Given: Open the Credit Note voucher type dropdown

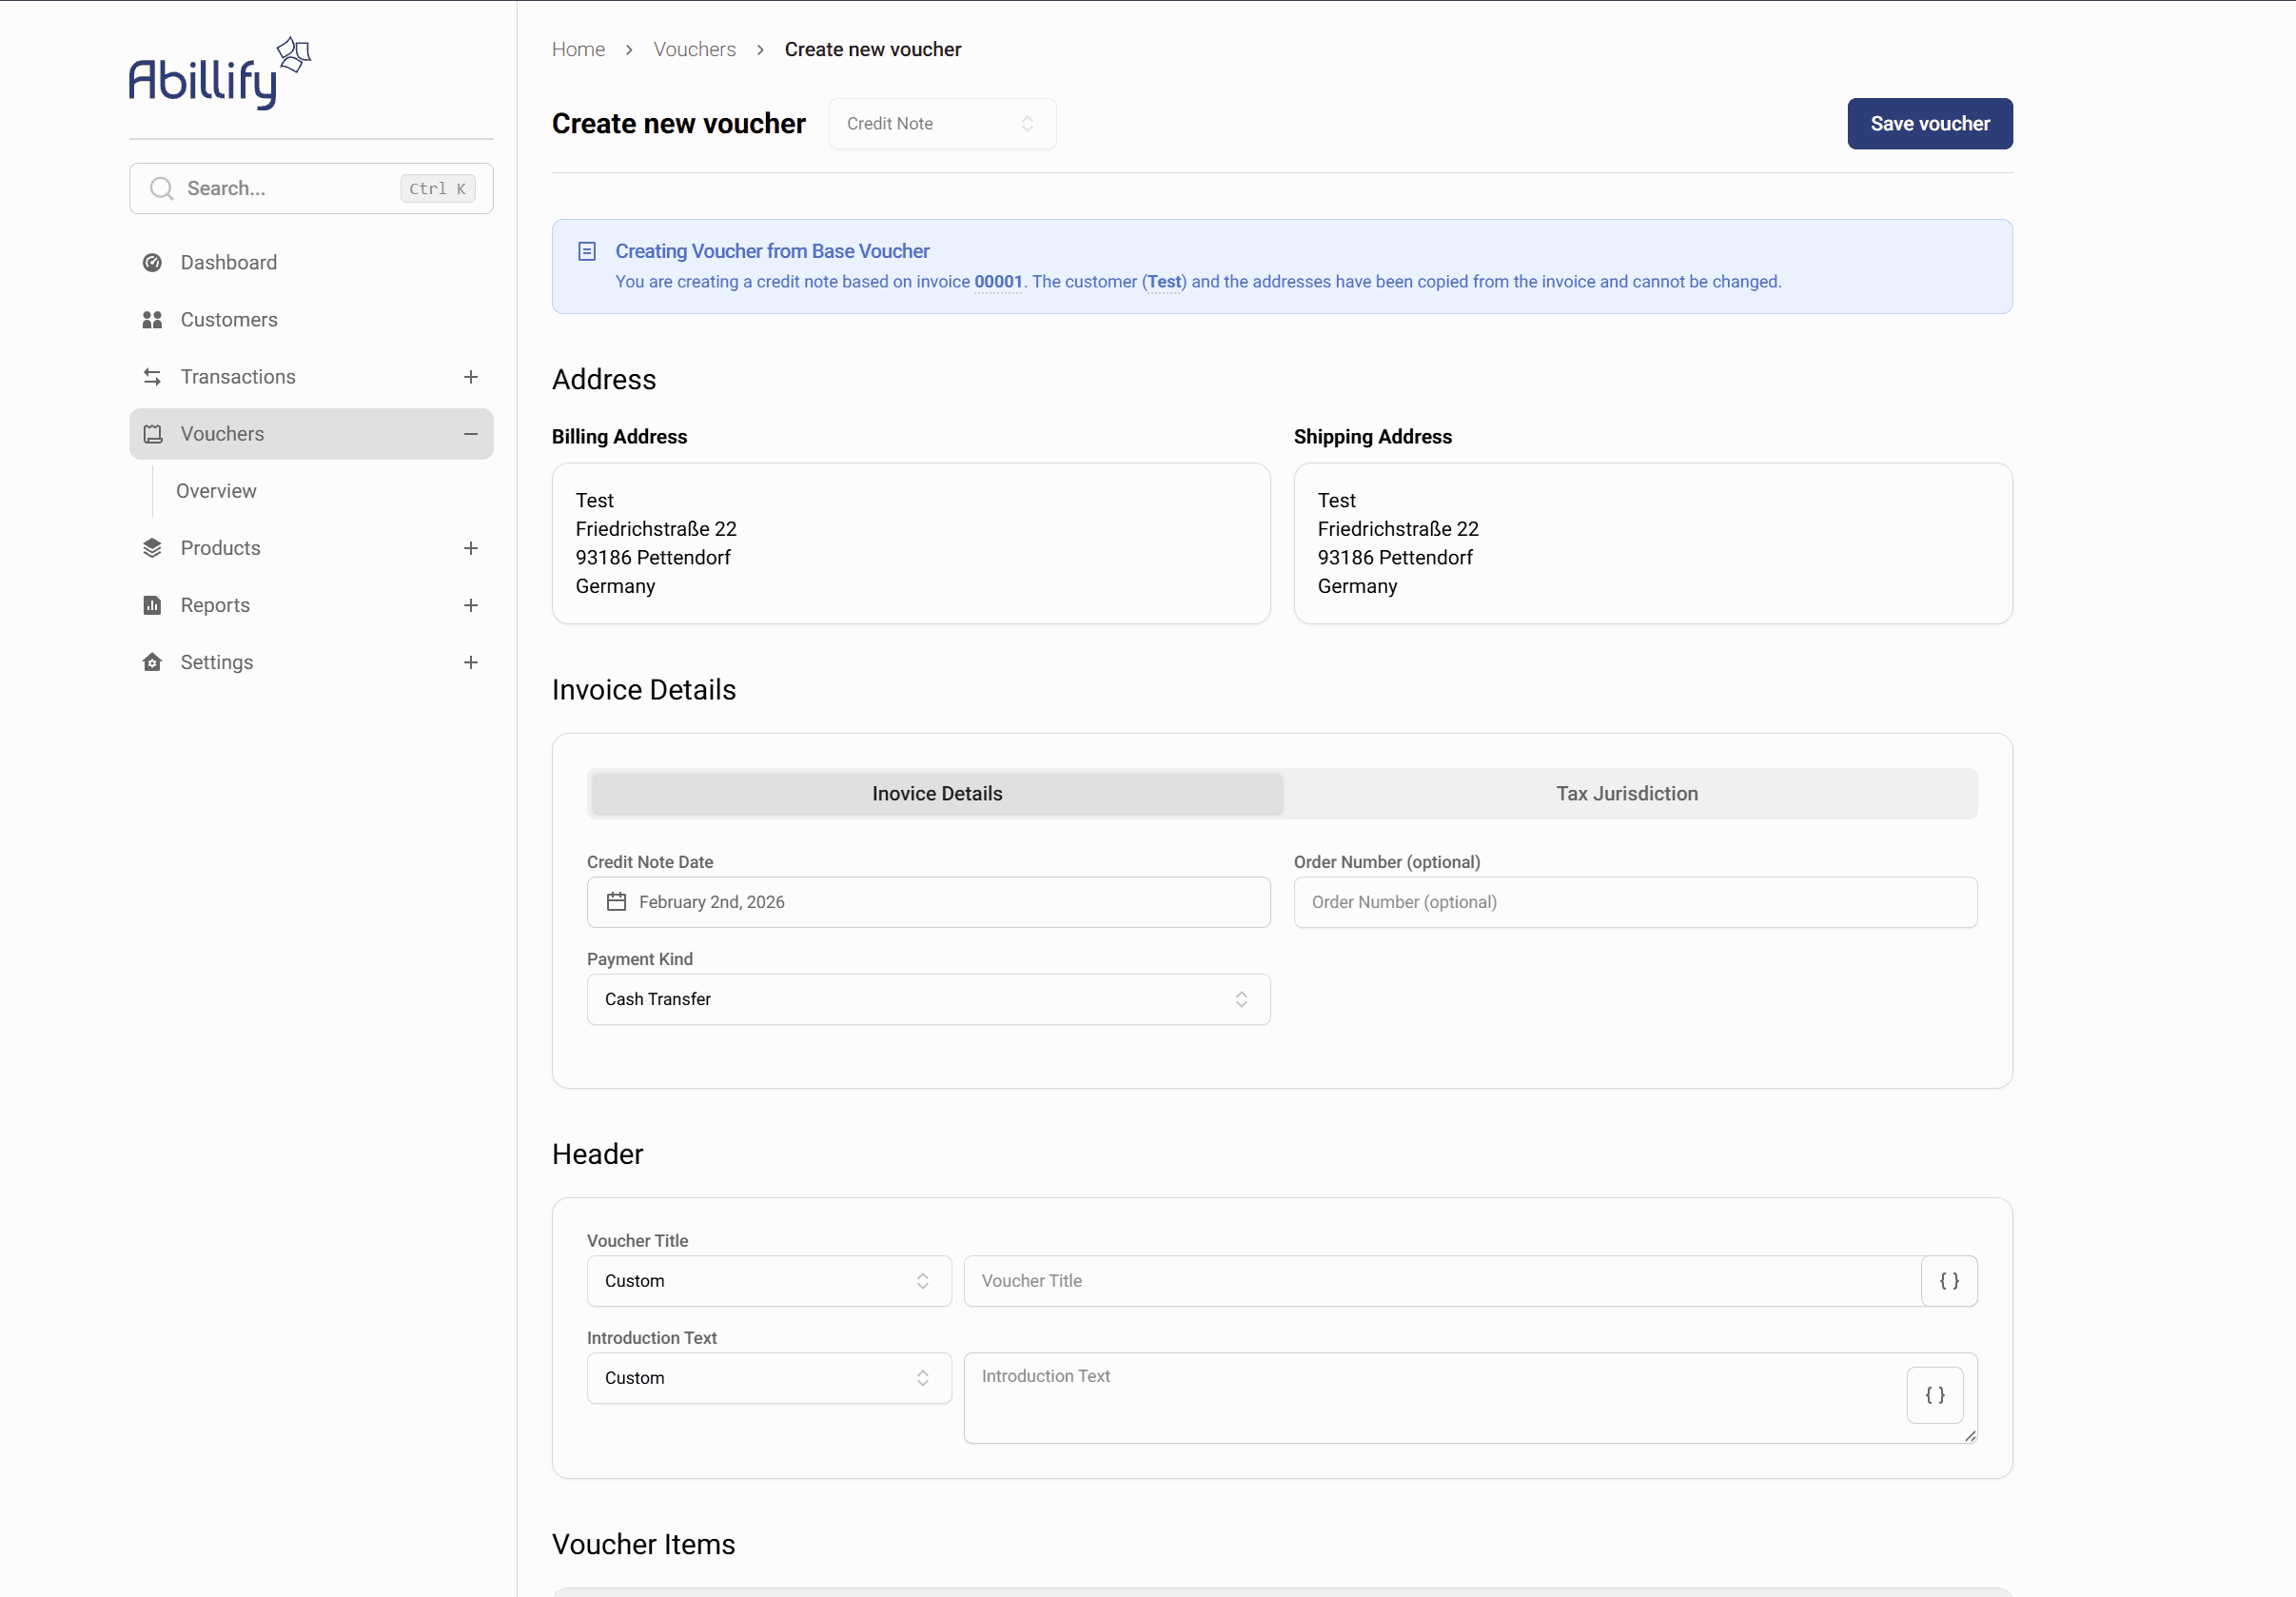Looking at the screenshot, I should point(941,124).
